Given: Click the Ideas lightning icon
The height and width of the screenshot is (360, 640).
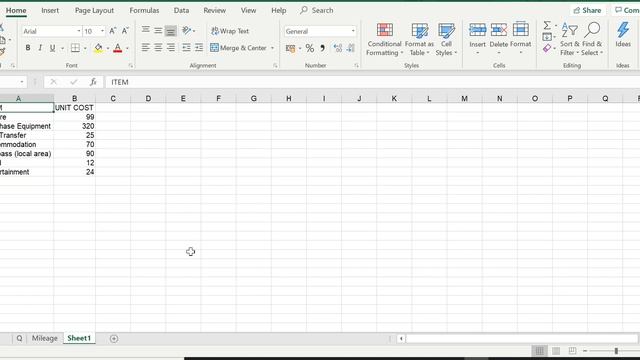Looking at the screenshot, I should click(623, 30).
